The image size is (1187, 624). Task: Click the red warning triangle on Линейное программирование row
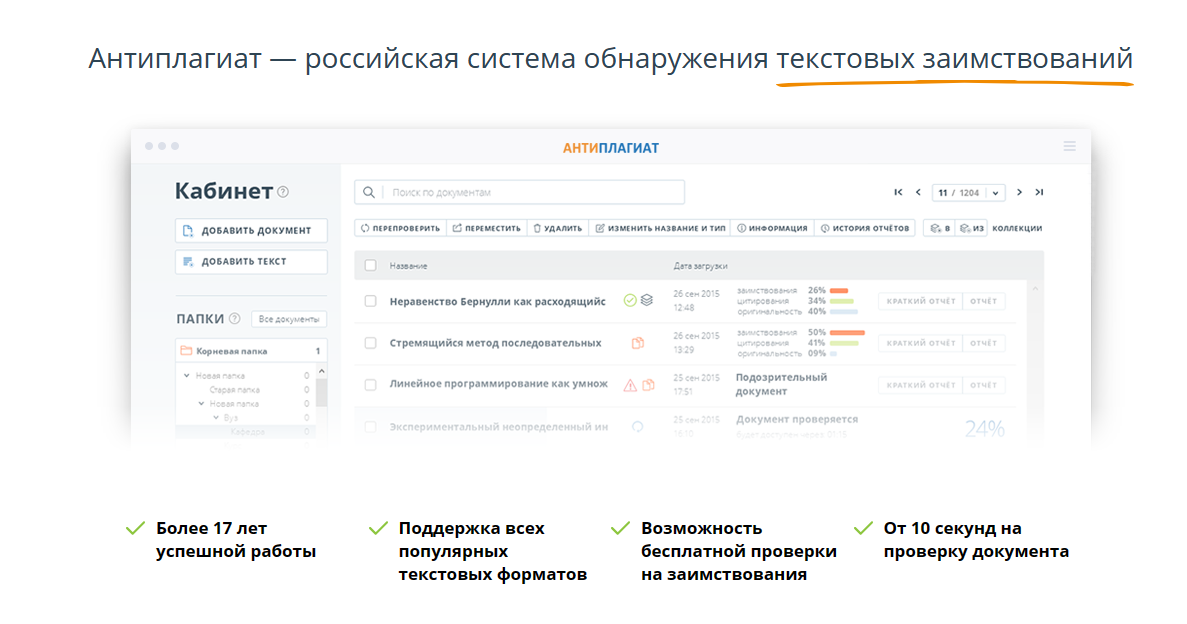[x=630, y=385]
